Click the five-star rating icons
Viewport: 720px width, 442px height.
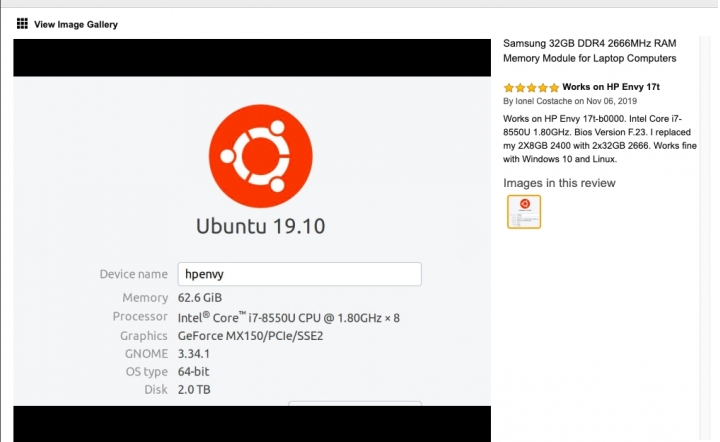[531, 87]
